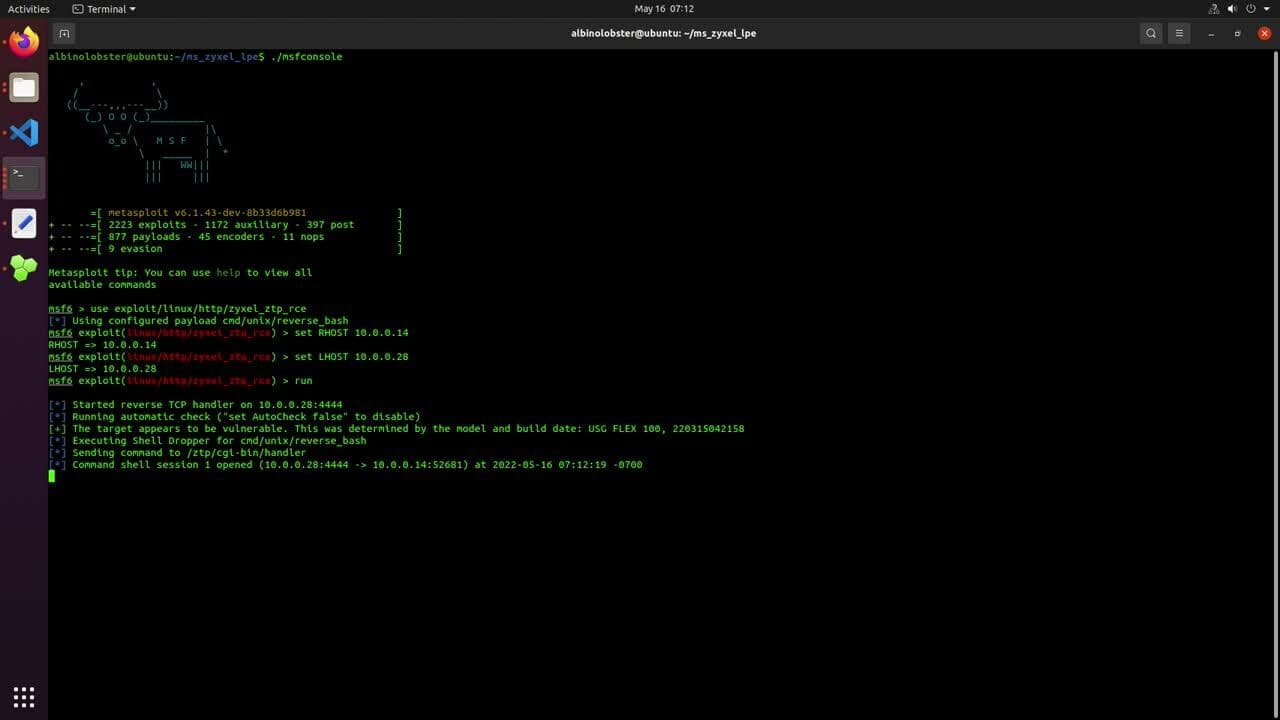1280x720 pixels.
Task: Open the green hexagons app in the dock
Action: (x=24, y=268)
